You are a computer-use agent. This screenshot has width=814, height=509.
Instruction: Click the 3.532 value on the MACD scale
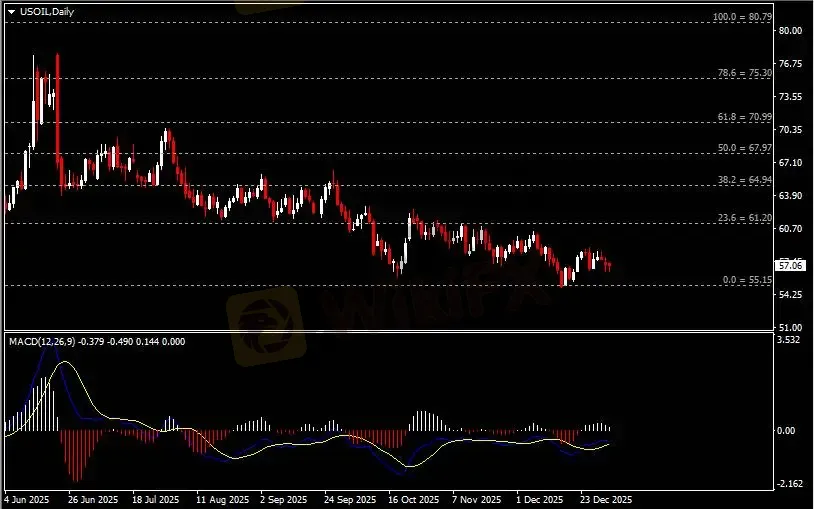click(x=790, y=341)
